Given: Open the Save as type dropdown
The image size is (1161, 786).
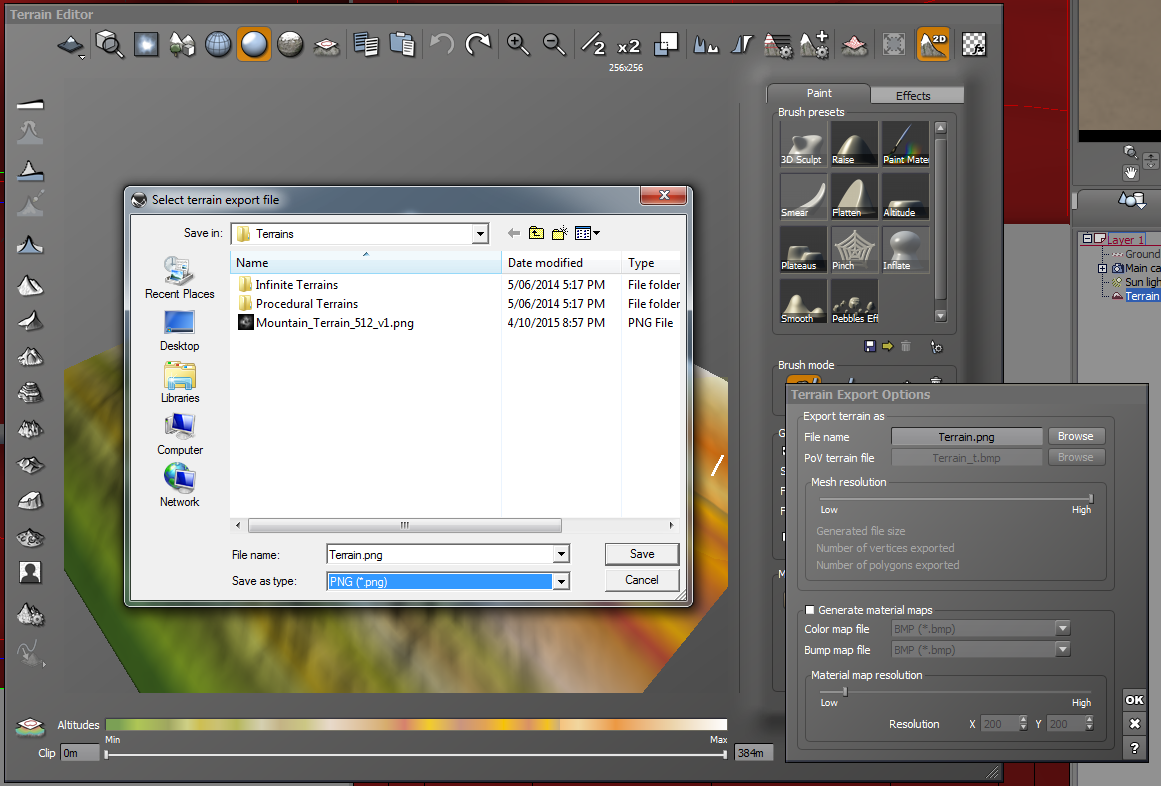Looking at the screenshot, I should [561, 582].
